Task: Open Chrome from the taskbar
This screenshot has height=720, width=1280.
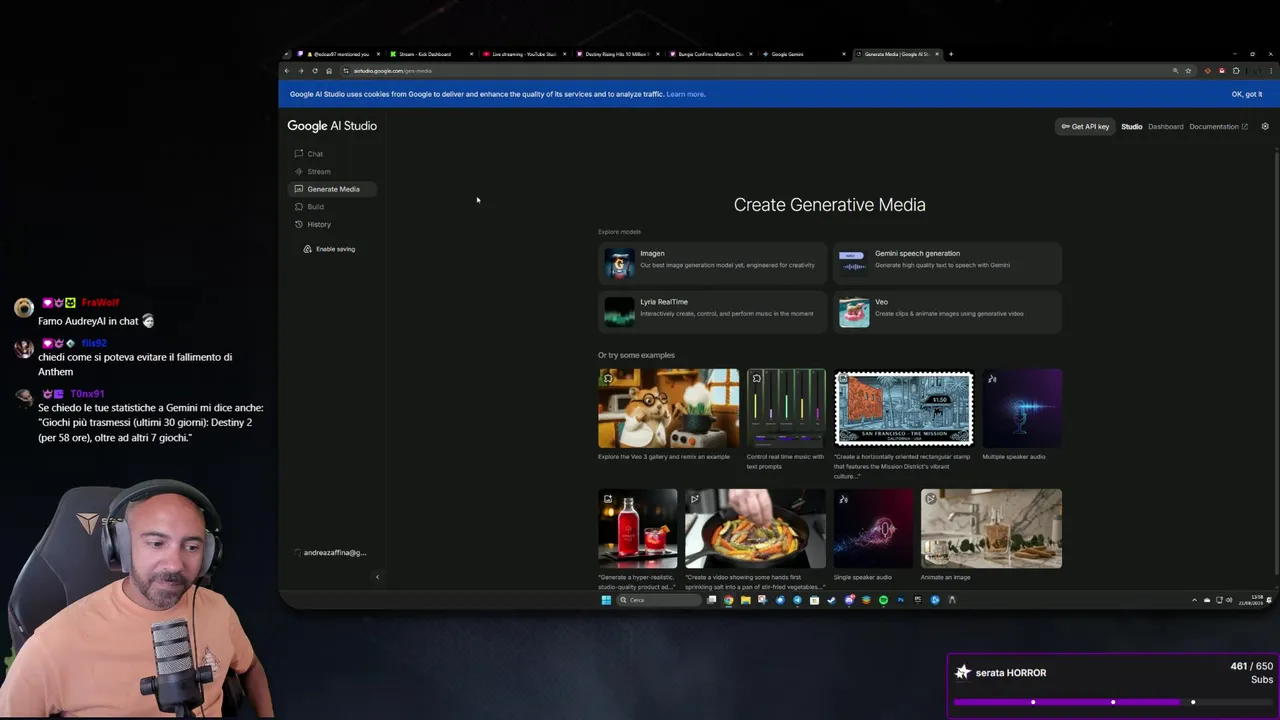Action: coord(728,600)
